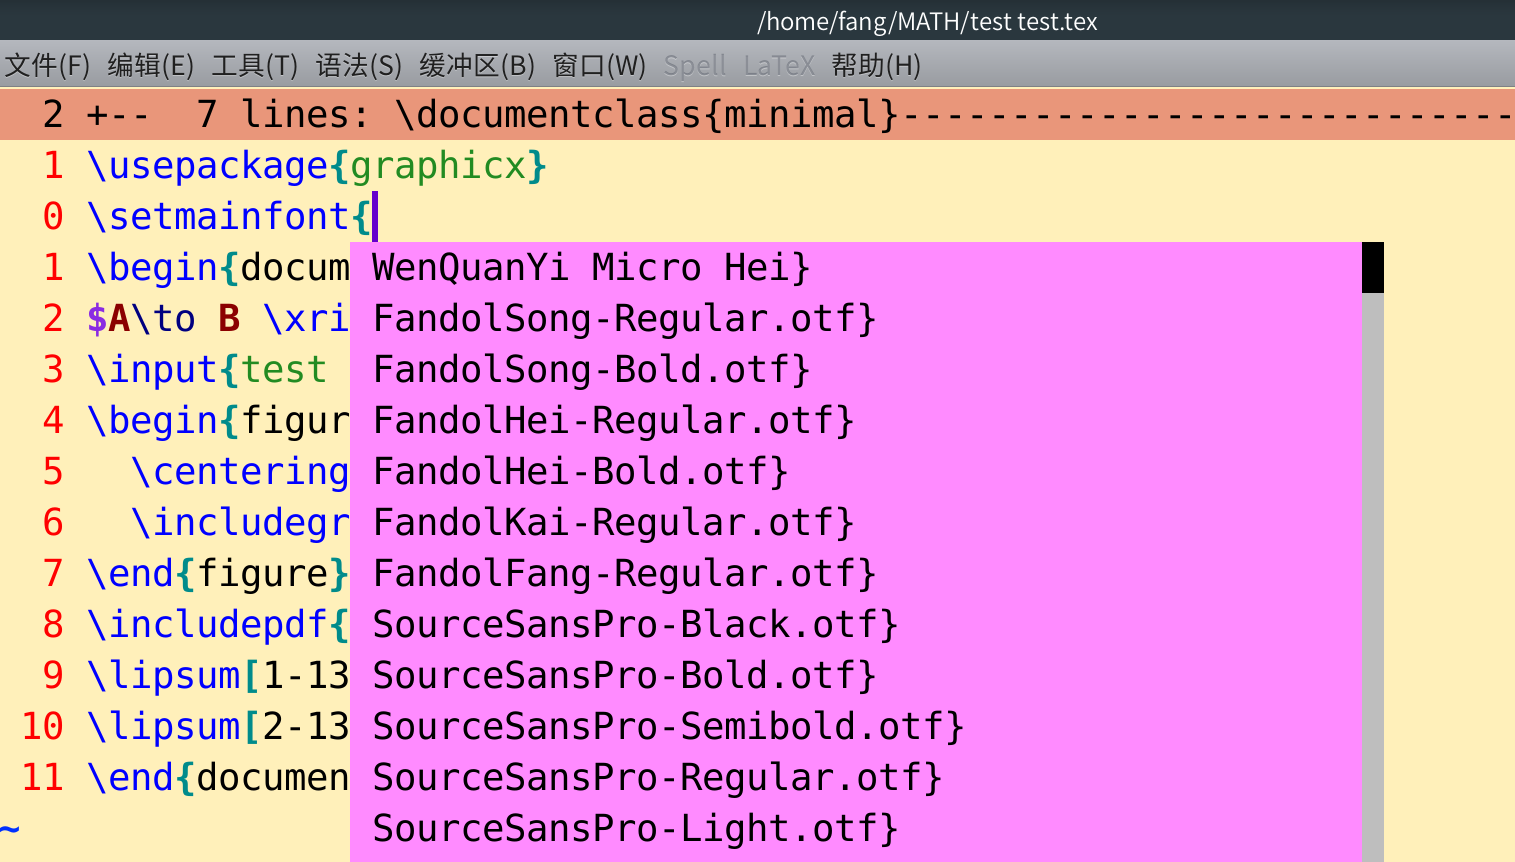Click the completion popup scrollbar thumb

(1373, 268)
